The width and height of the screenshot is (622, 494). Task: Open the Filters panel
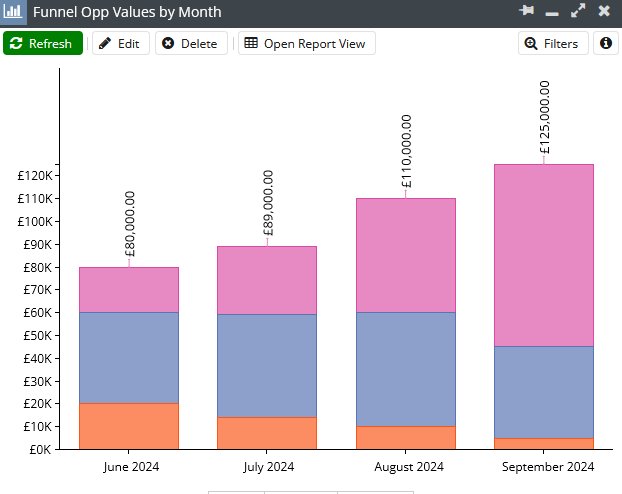point(553,43)
